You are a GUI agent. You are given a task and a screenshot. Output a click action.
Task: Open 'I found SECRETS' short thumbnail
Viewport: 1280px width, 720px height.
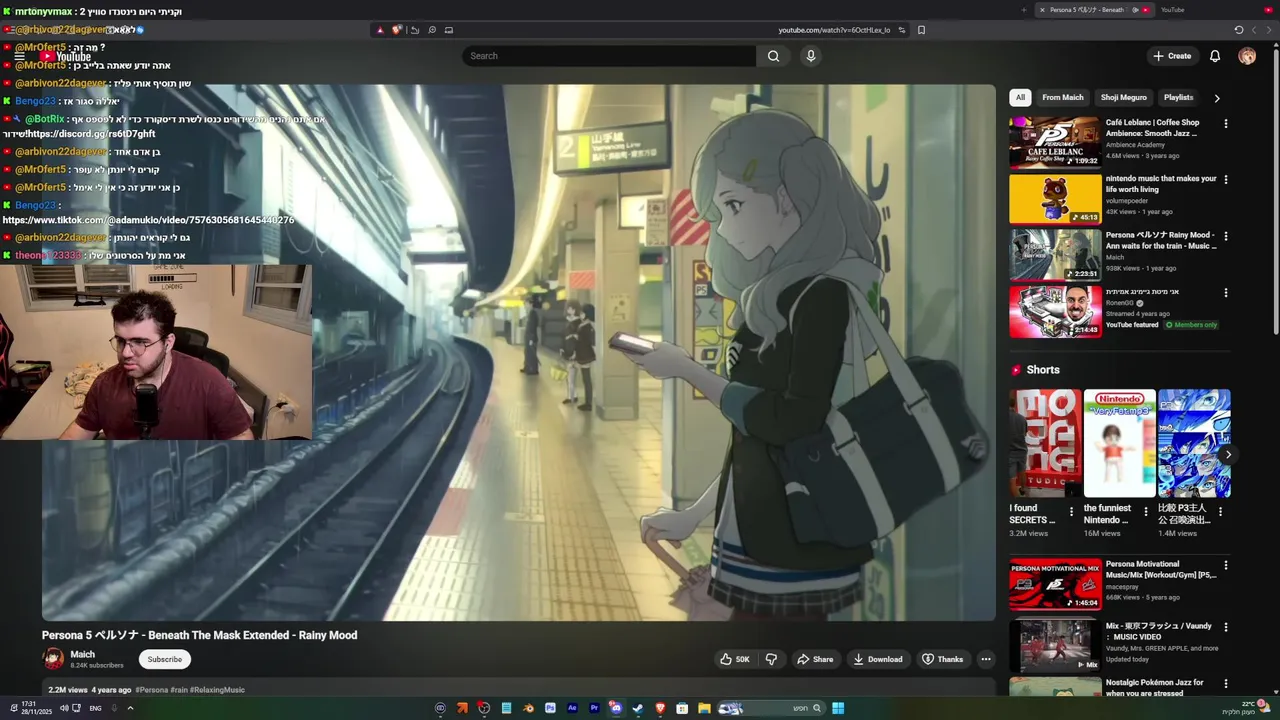[x=1045, y=443]
